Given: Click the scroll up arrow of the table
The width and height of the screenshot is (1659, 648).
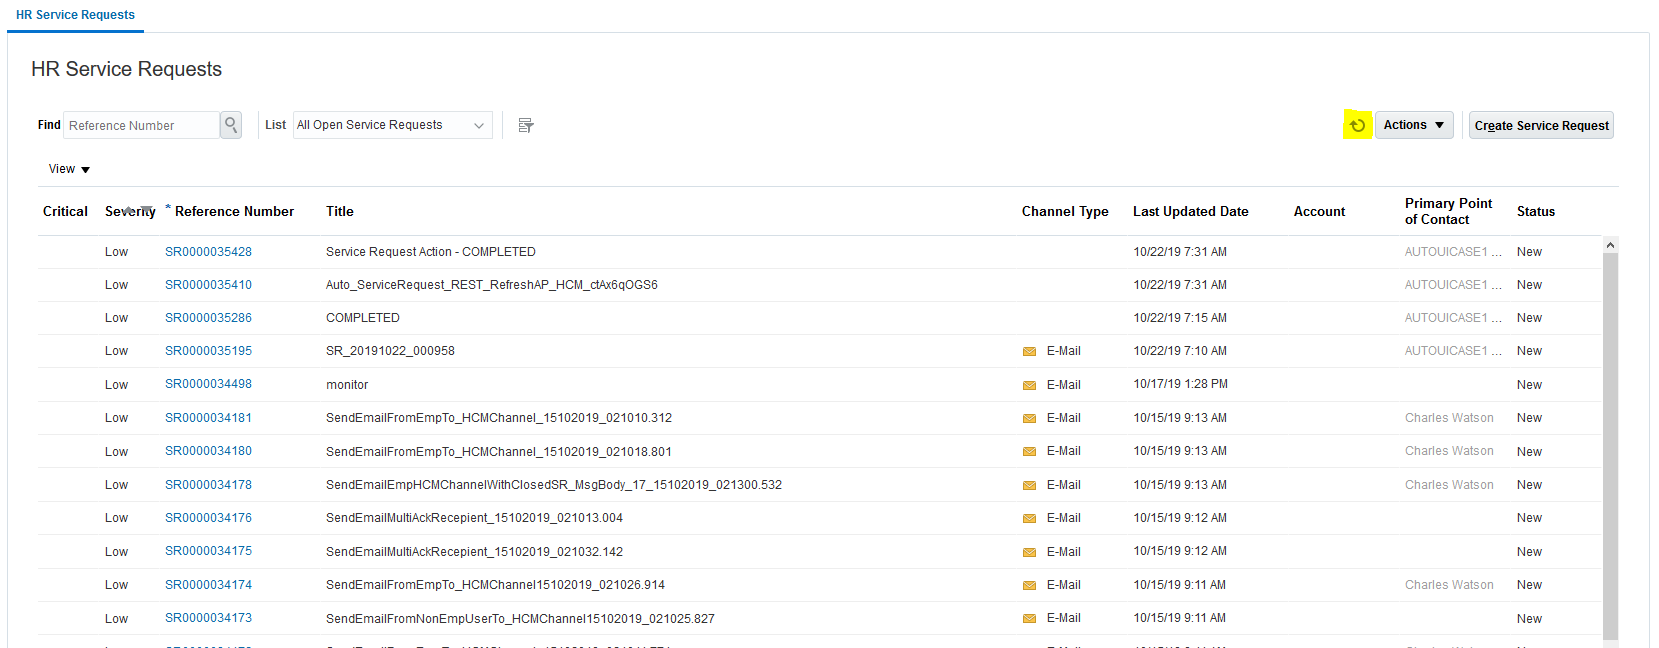Looking at the screenshot, I should (1610, 245).
